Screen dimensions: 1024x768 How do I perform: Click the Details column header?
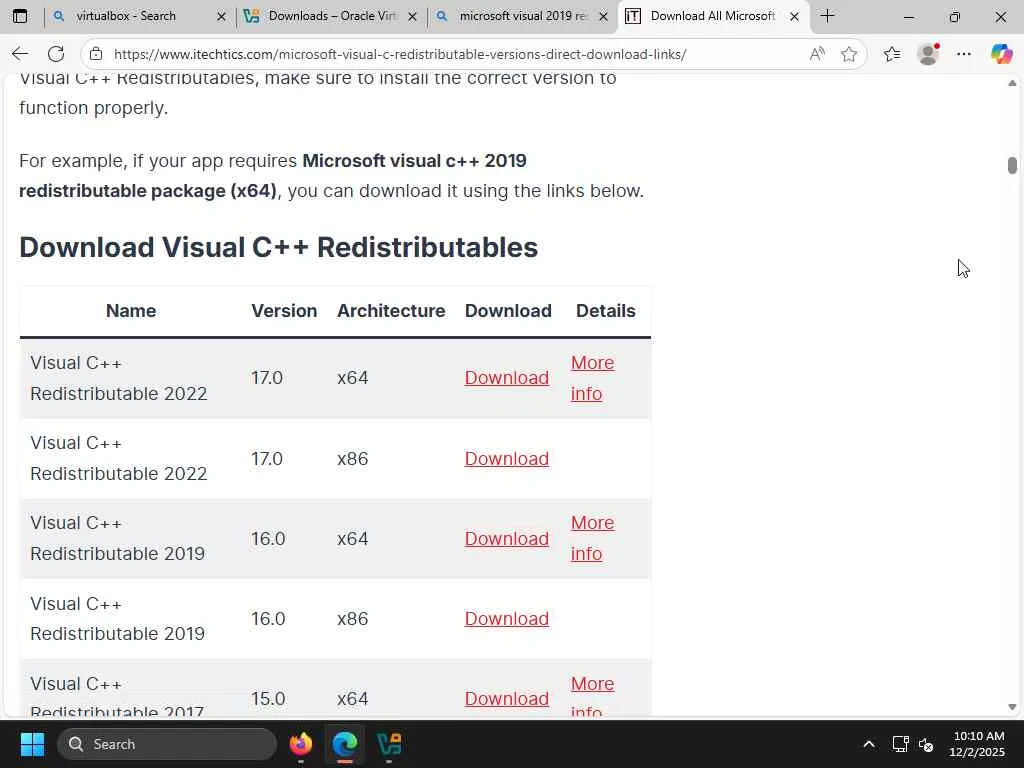coord(605,311)
